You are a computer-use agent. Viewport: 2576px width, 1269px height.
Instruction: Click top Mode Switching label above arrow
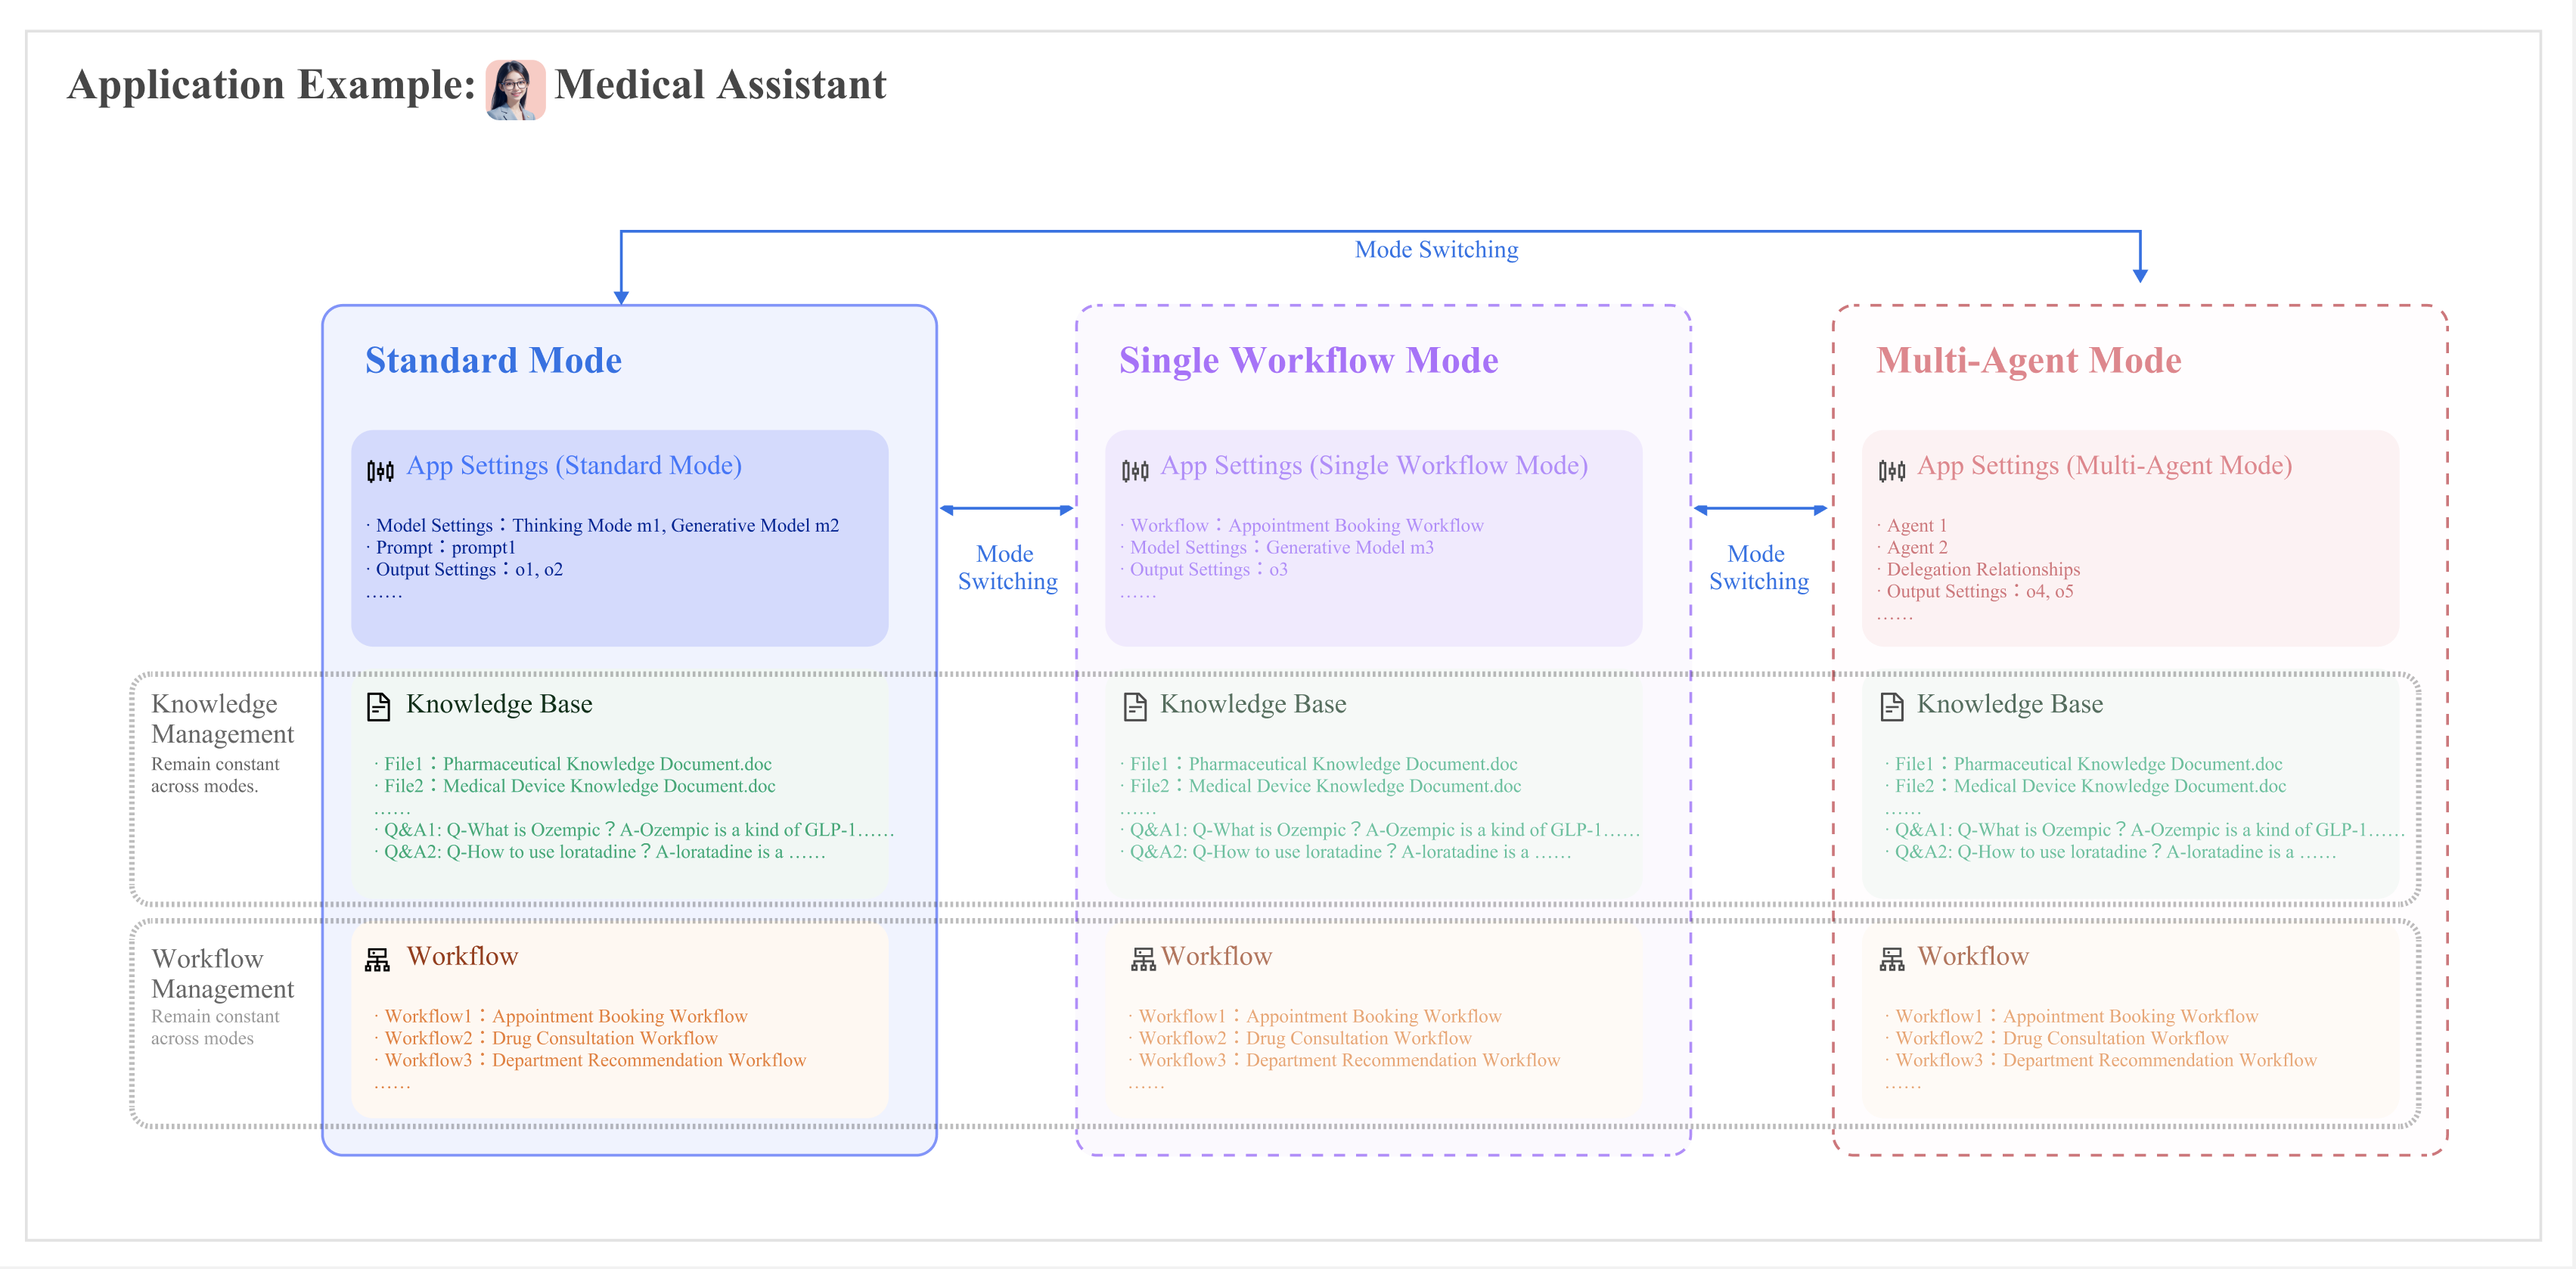[1436, 250]
